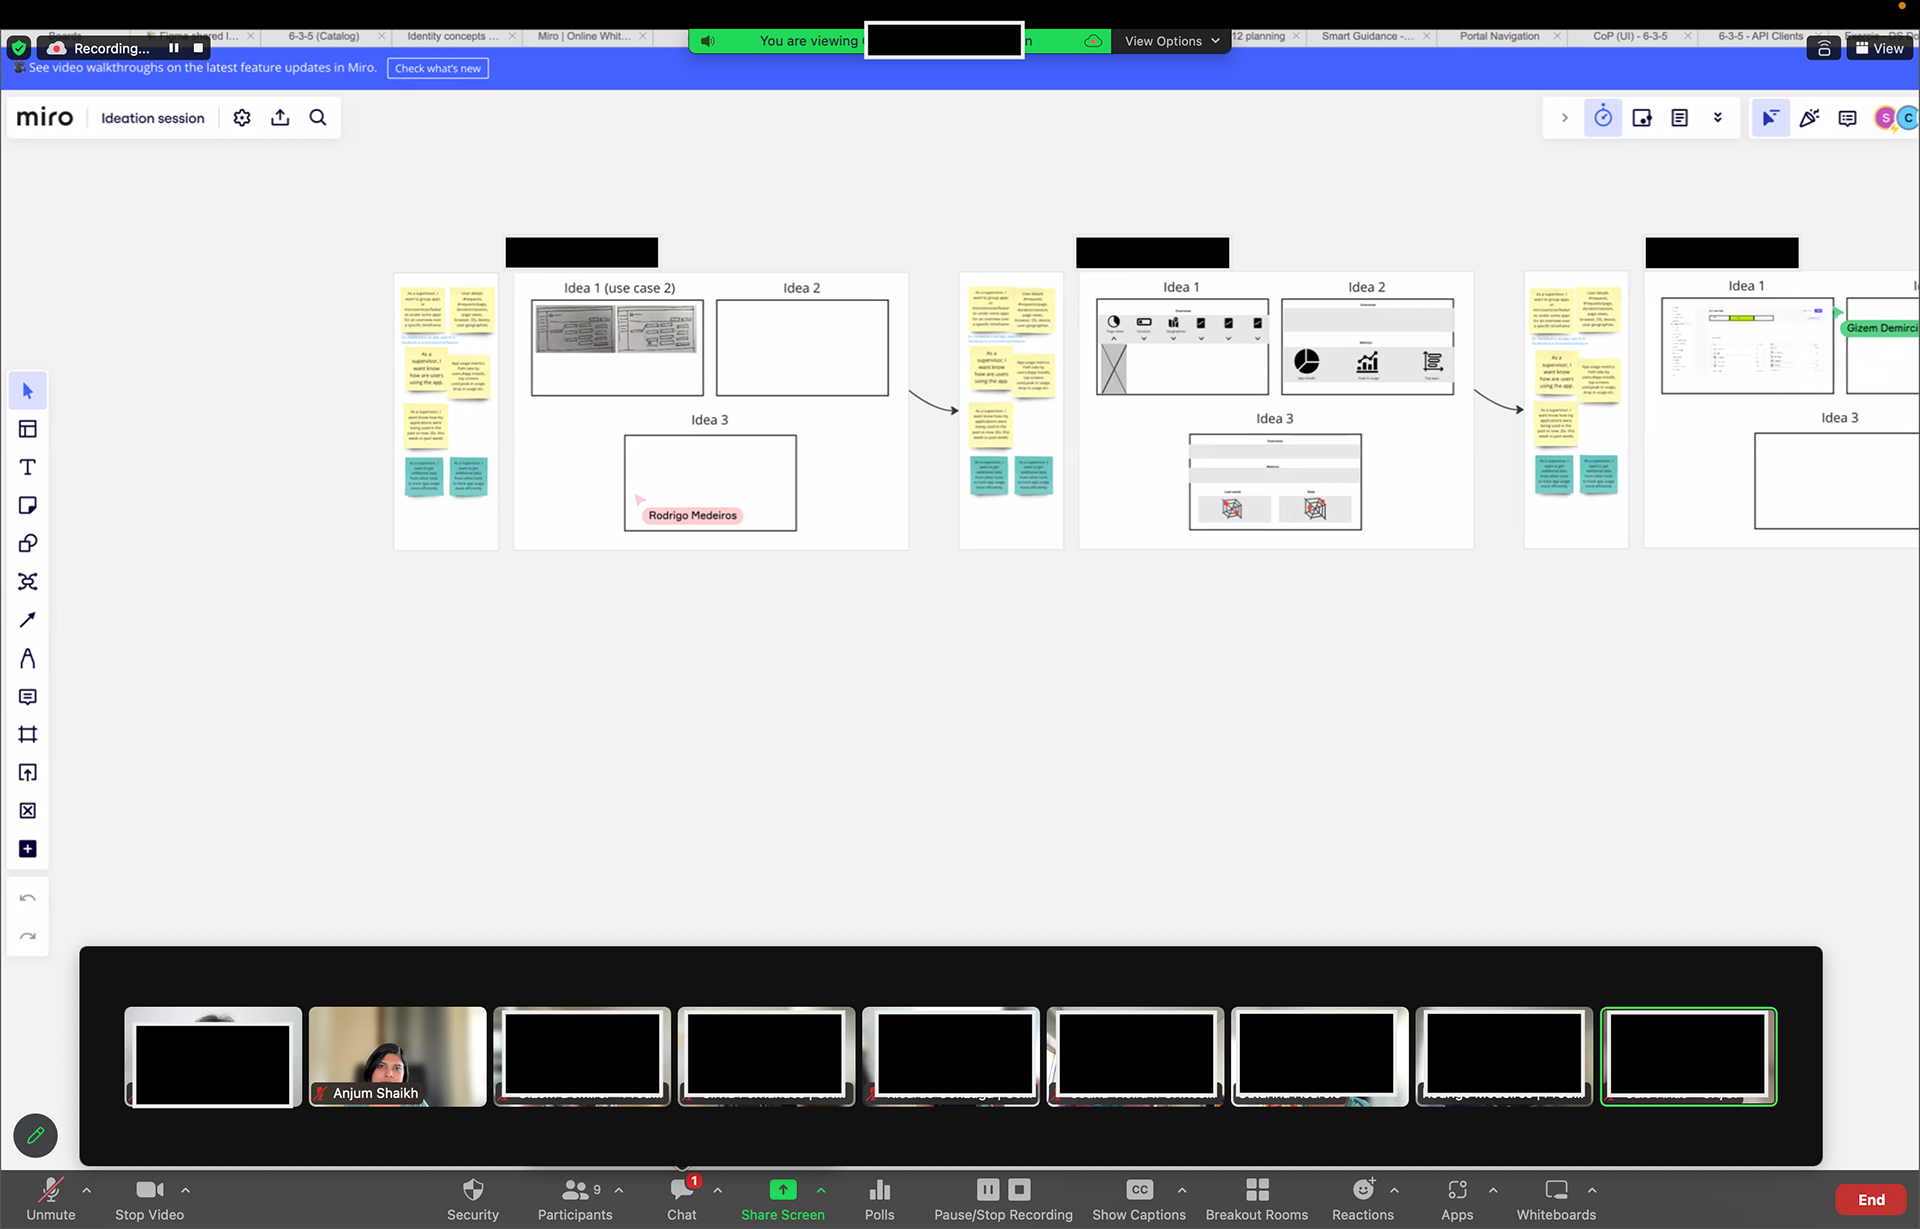Image resolution: width=1920 pixels, height=1229 pixels.
Task: Select the Pen drawing tool
Action: [x=28, y=658]
